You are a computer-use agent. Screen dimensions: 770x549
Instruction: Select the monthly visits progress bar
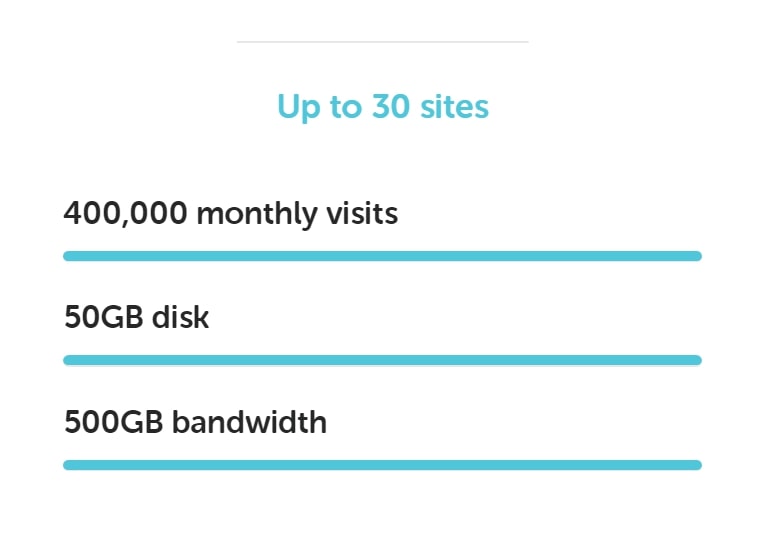pos(383,256)
